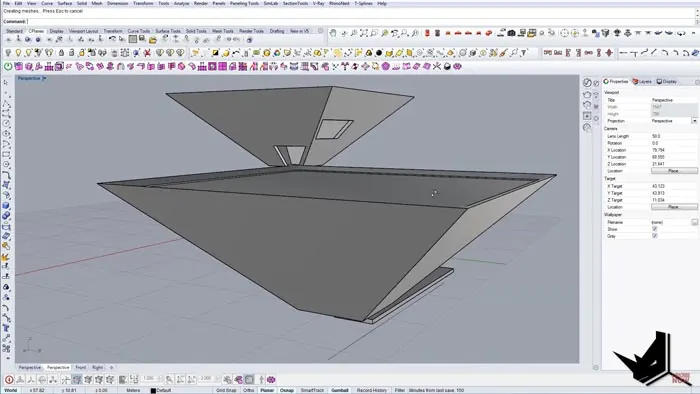Open the V-Ray menu
This screenshot has width=700, height=394.
[x=318, y=4]
